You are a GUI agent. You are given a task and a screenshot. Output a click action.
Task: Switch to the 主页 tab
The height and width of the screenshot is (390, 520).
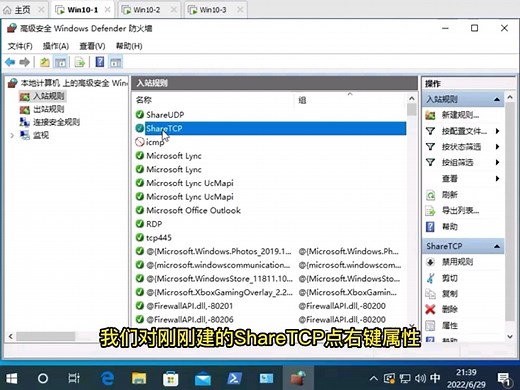(x=23, y=10)
